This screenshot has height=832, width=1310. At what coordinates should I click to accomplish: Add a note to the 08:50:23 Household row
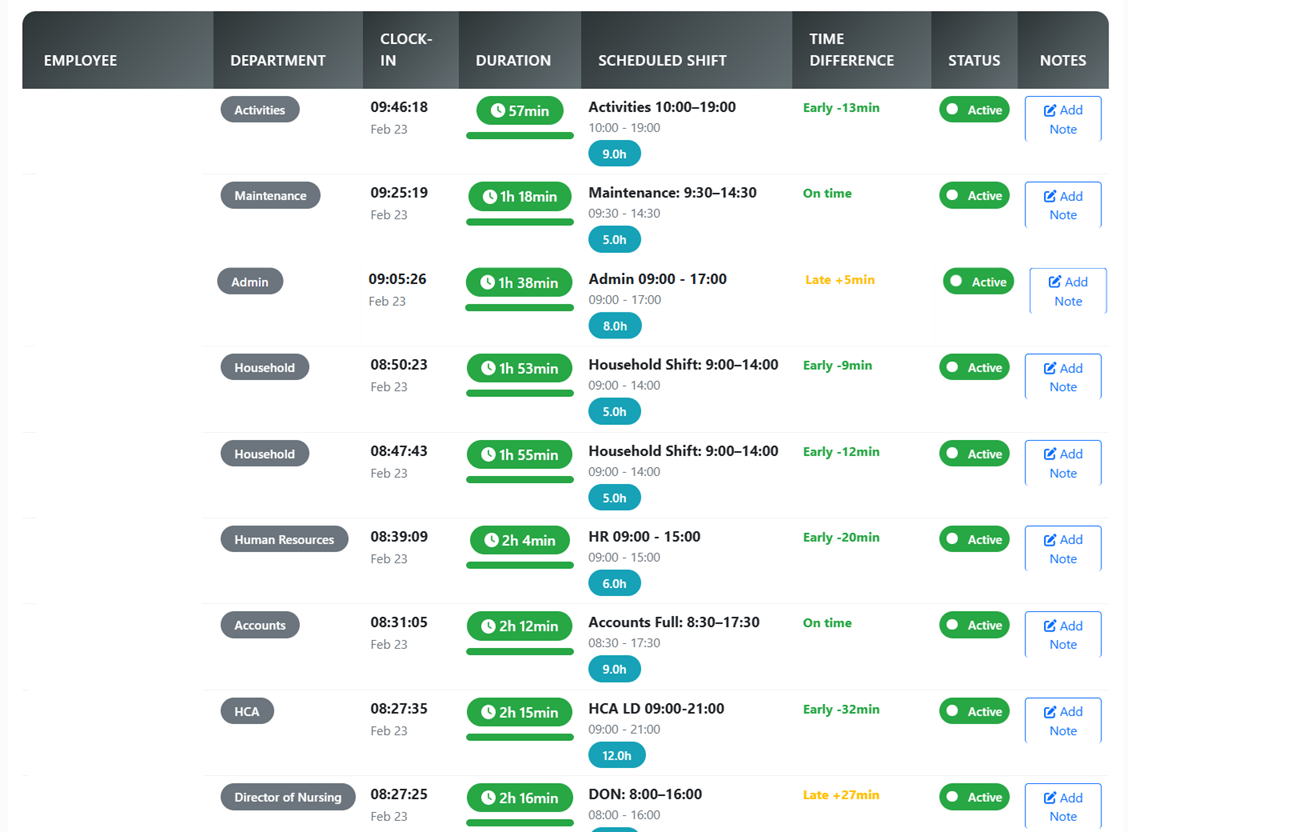[1062, 377]
